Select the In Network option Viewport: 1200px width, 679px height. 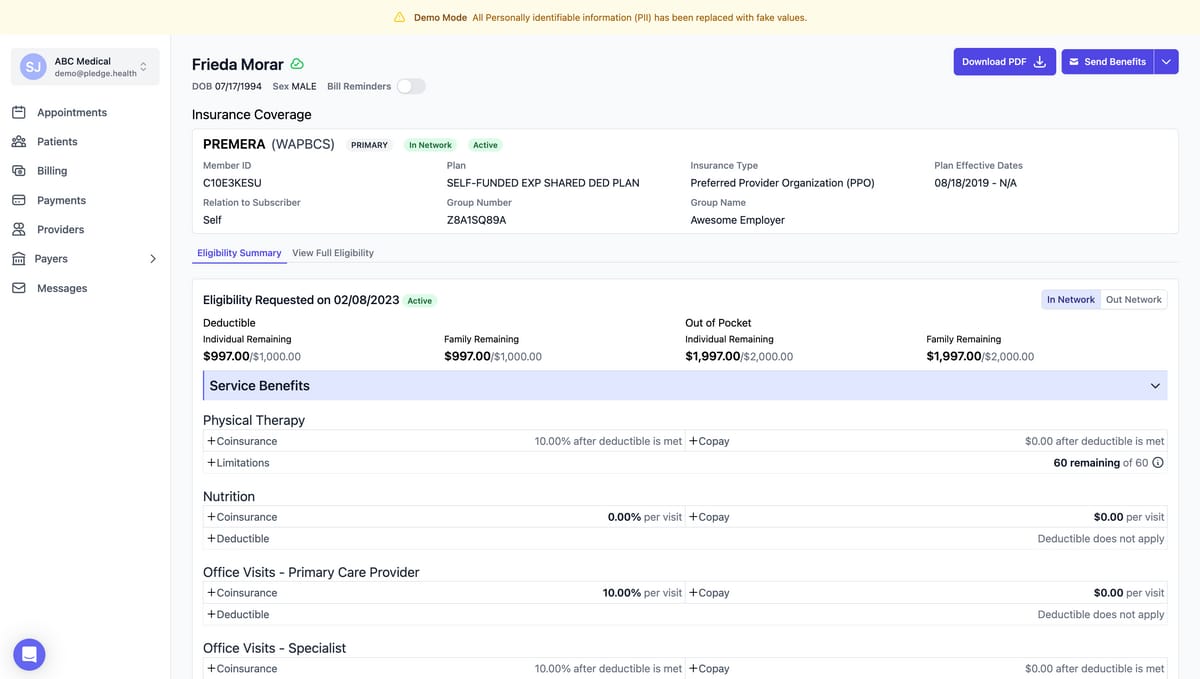tap(1070, 300)
